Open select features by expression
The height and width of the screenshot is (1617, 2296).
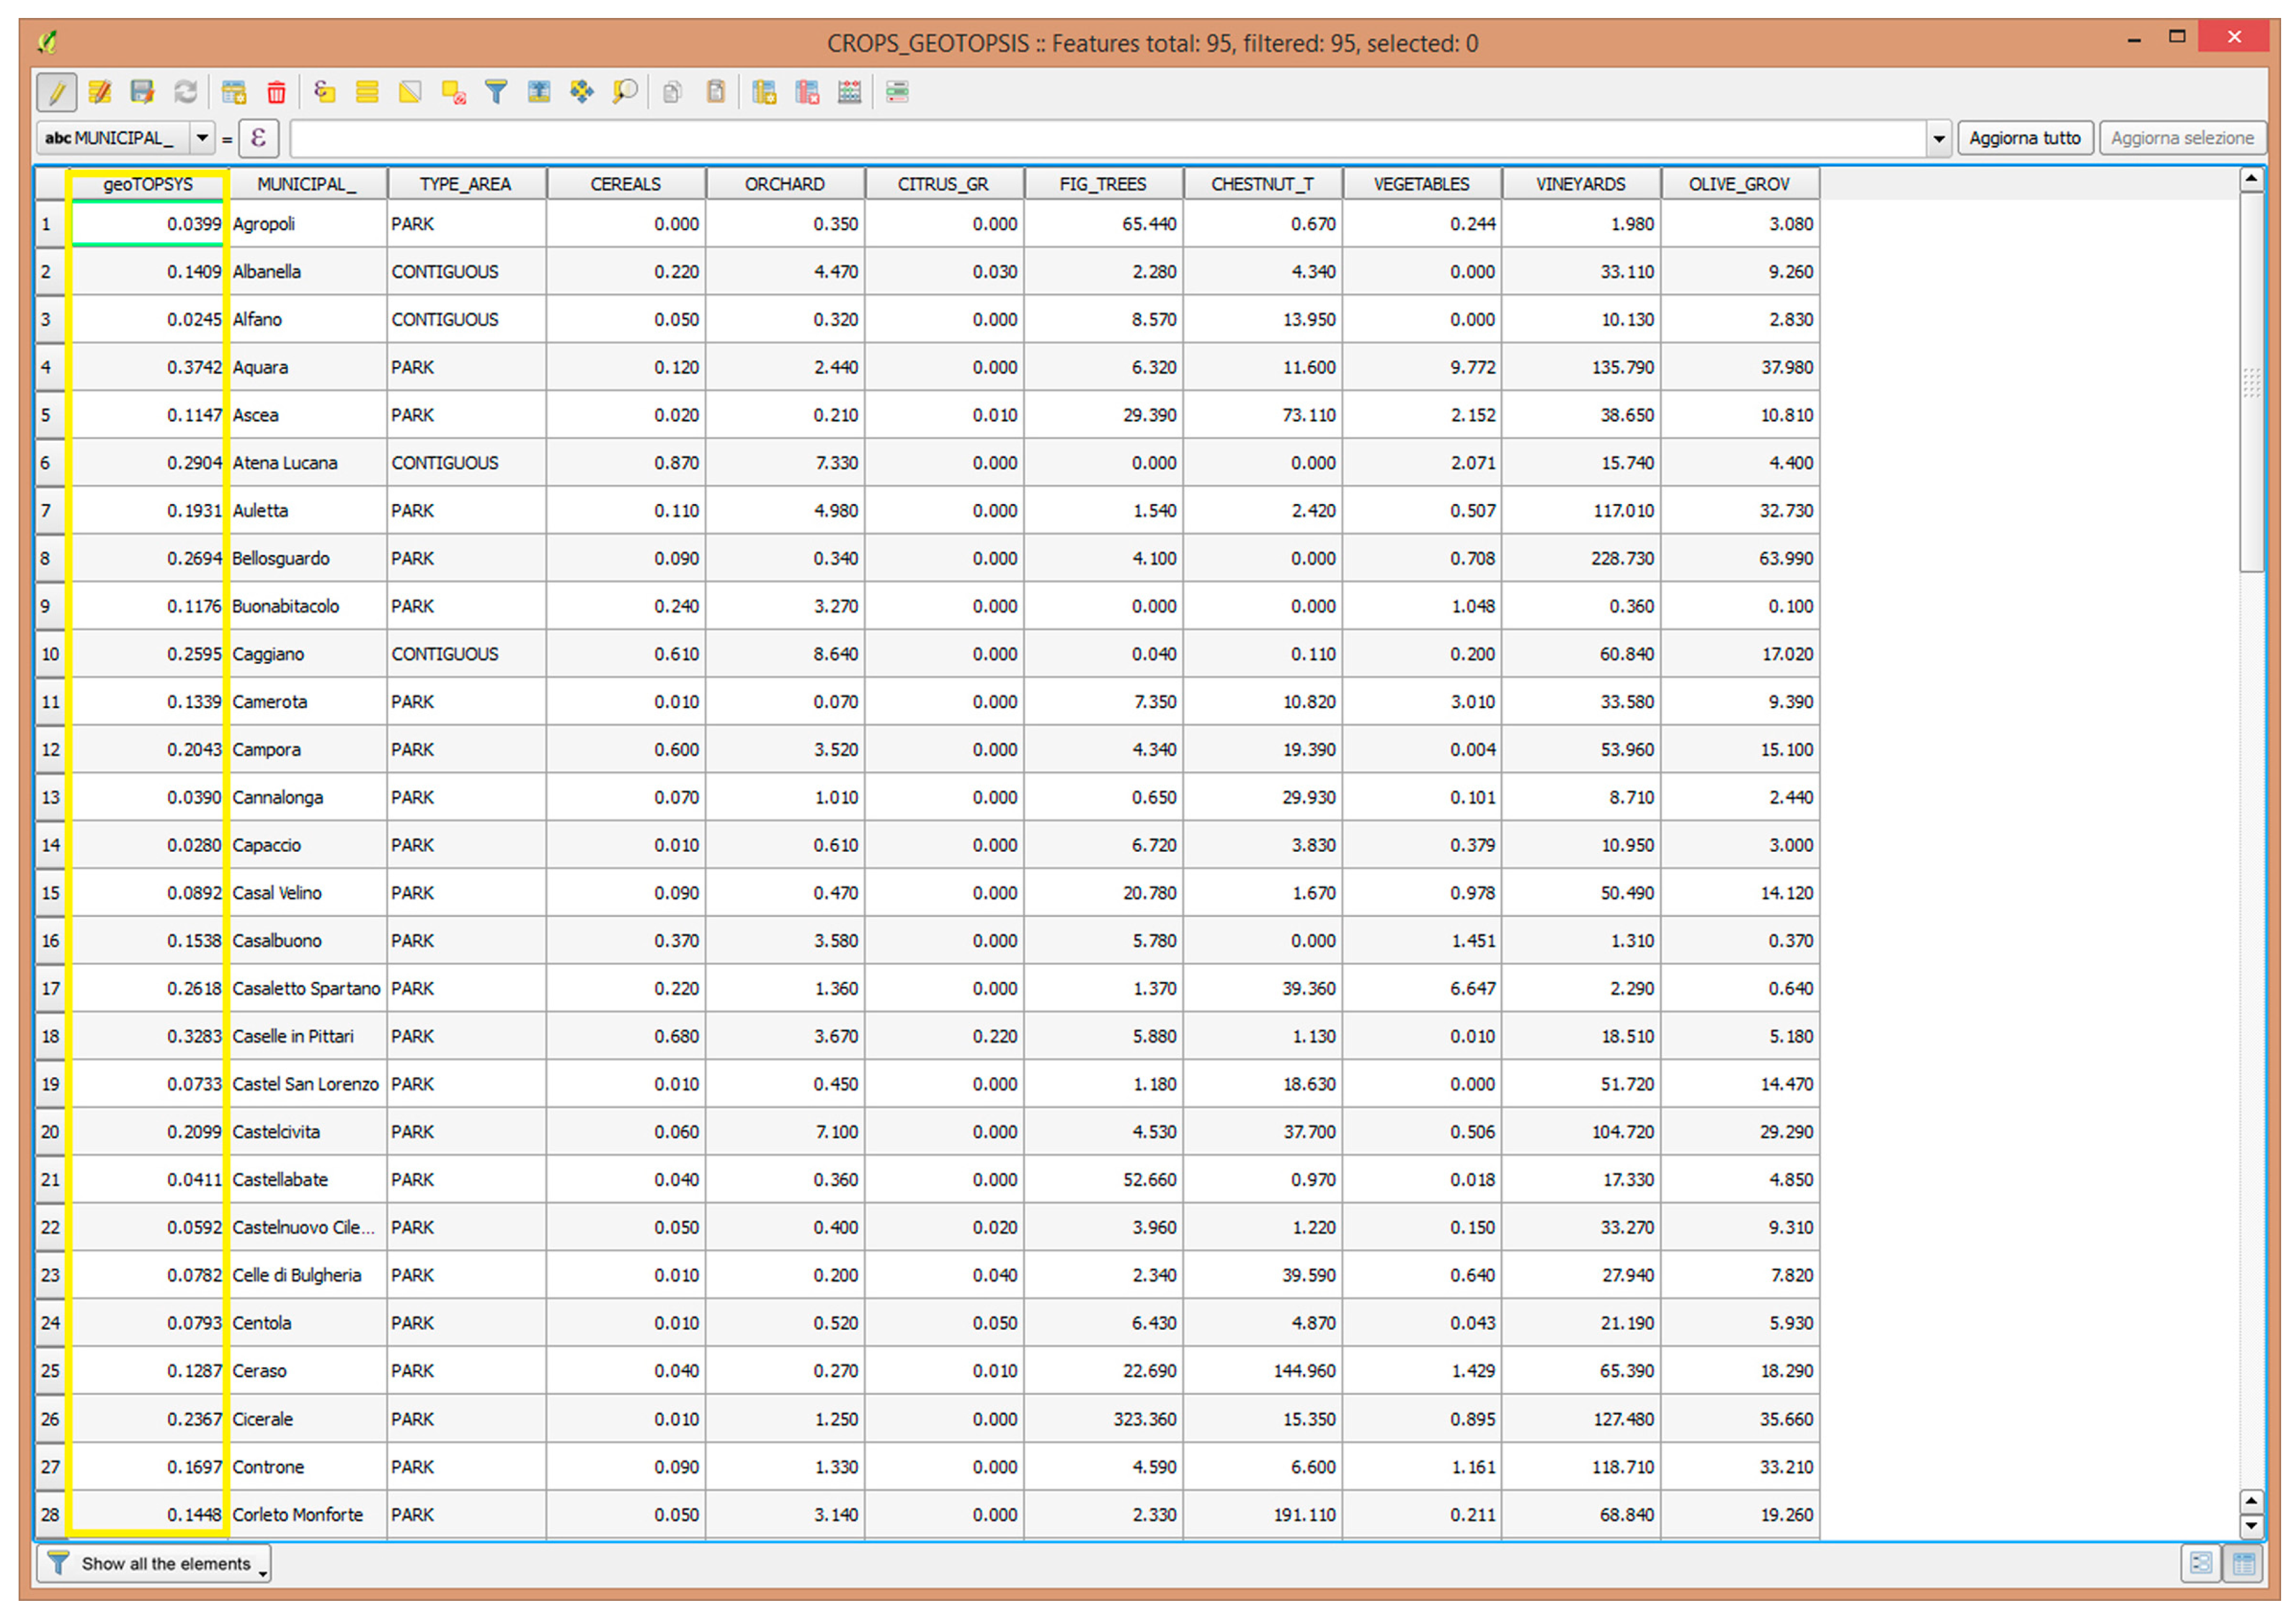point(324,93)
